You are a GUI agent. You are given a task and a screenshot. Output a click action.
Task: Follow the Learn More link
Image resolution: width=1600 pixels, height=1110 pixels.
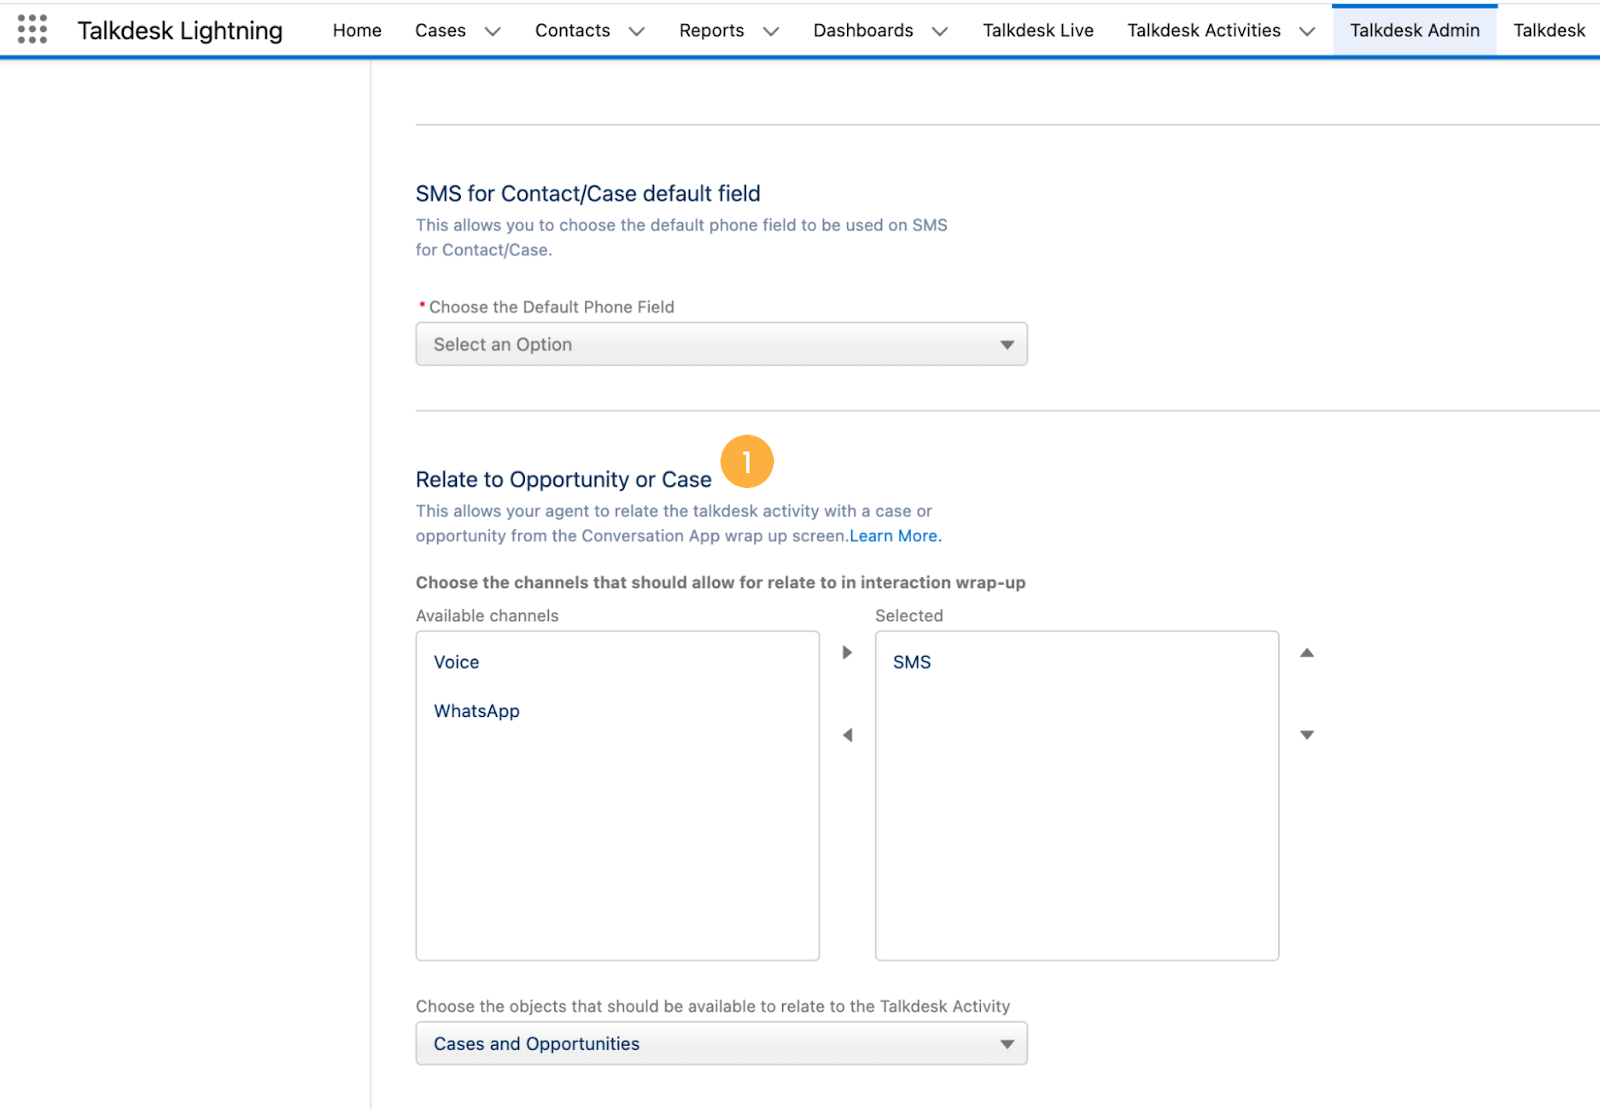click(x=895, y=536)
